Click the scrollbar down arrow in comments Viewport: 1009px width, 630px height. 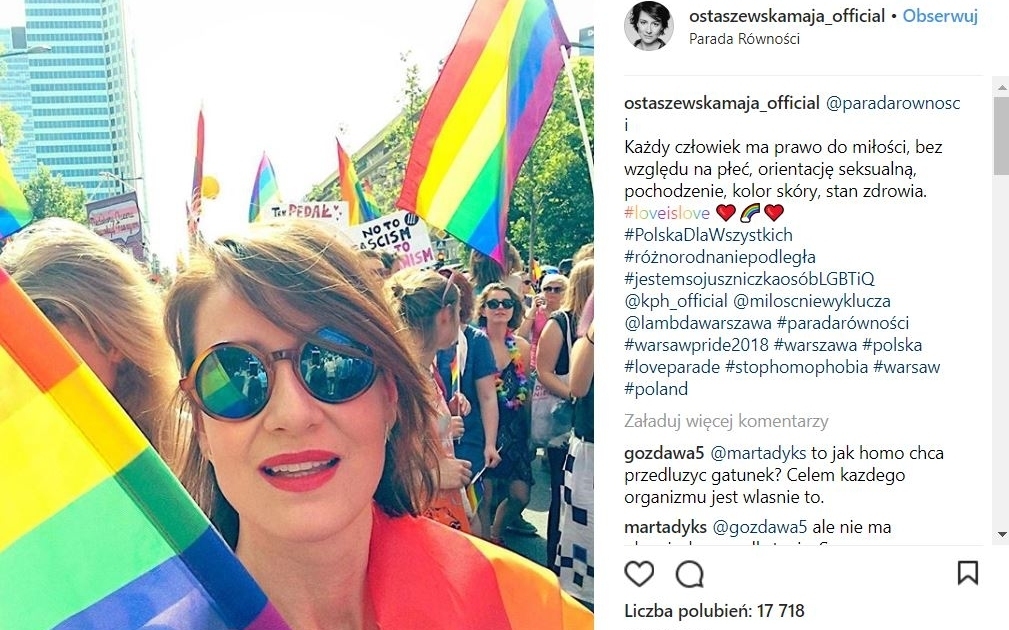[1002, 535]
